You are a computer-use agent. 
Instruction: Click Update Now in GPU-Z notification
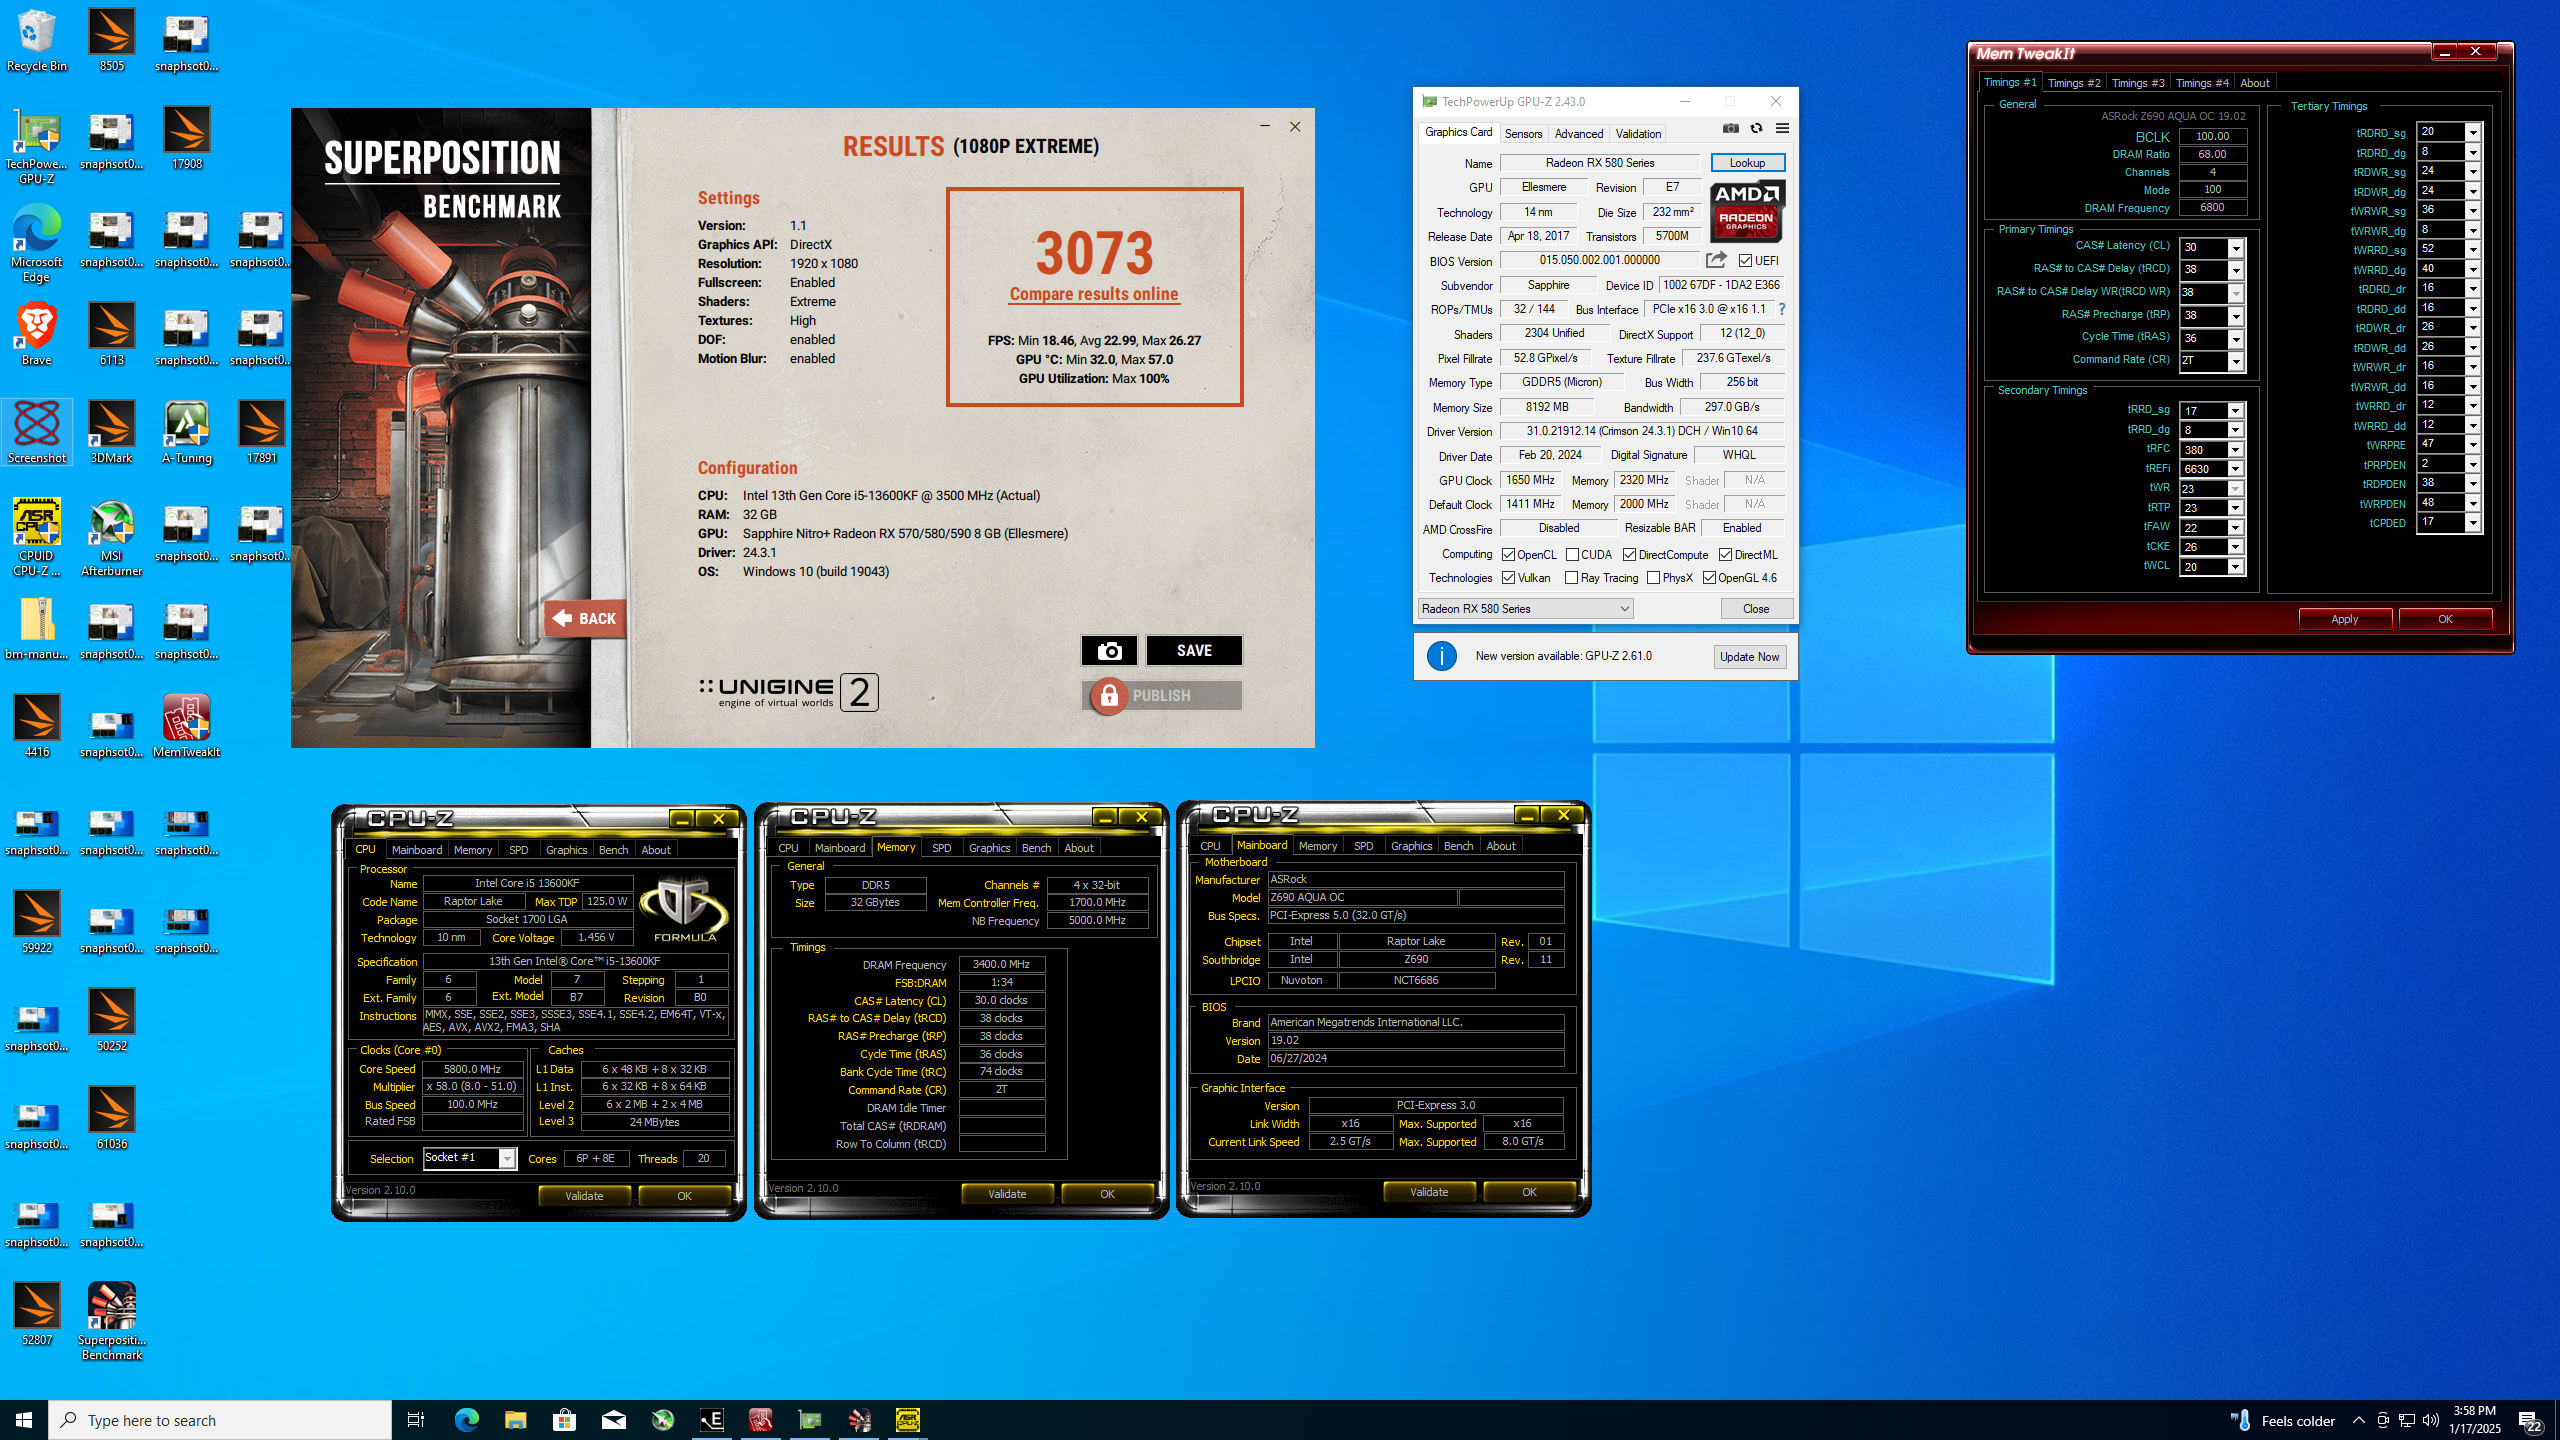pos(1749,657)
